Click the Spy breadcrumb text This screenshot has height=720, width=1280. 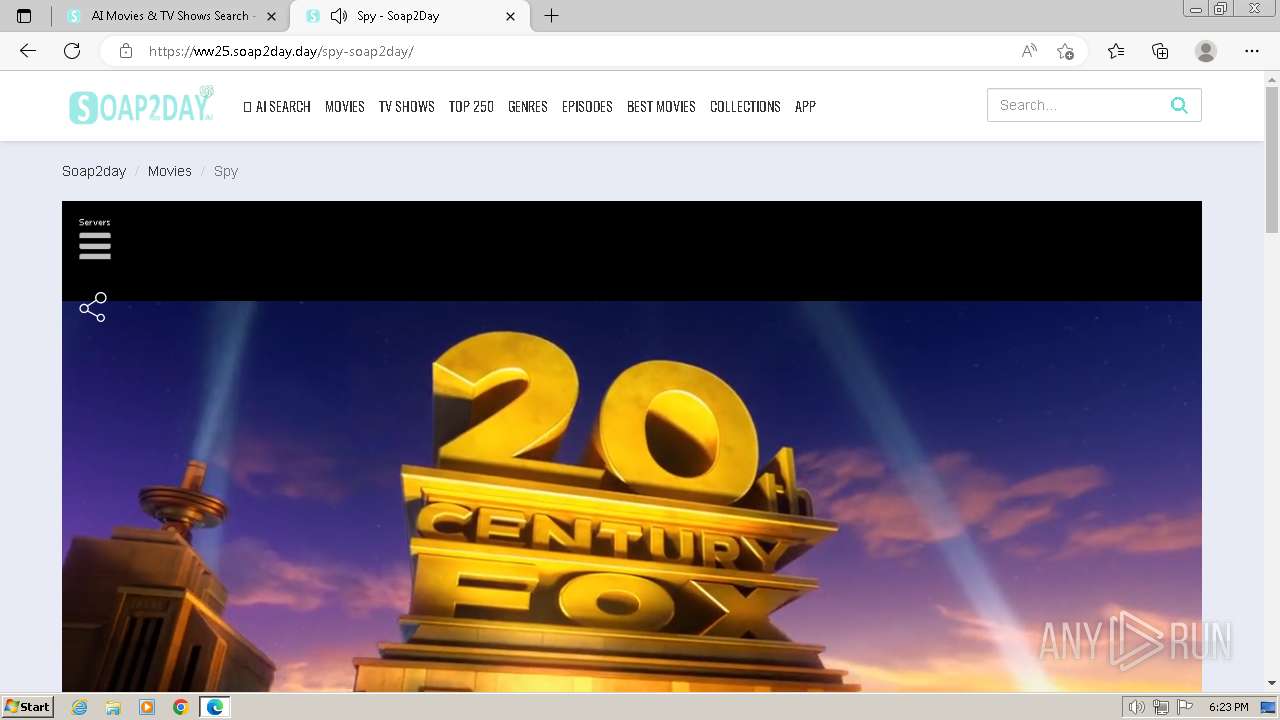tap(226, 171)
